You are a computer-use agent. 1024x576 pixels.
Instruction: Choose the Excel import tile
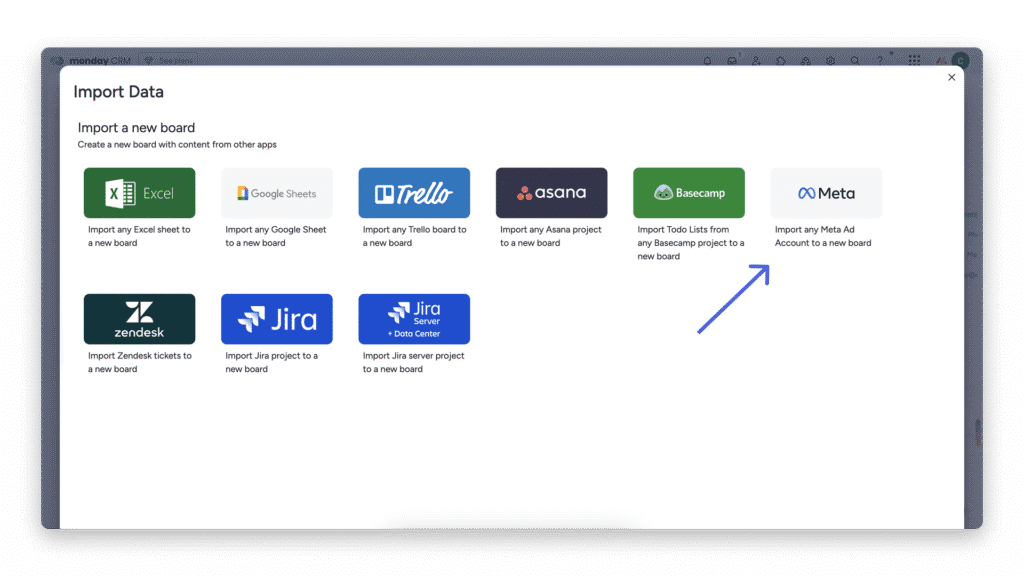[139, 193]
